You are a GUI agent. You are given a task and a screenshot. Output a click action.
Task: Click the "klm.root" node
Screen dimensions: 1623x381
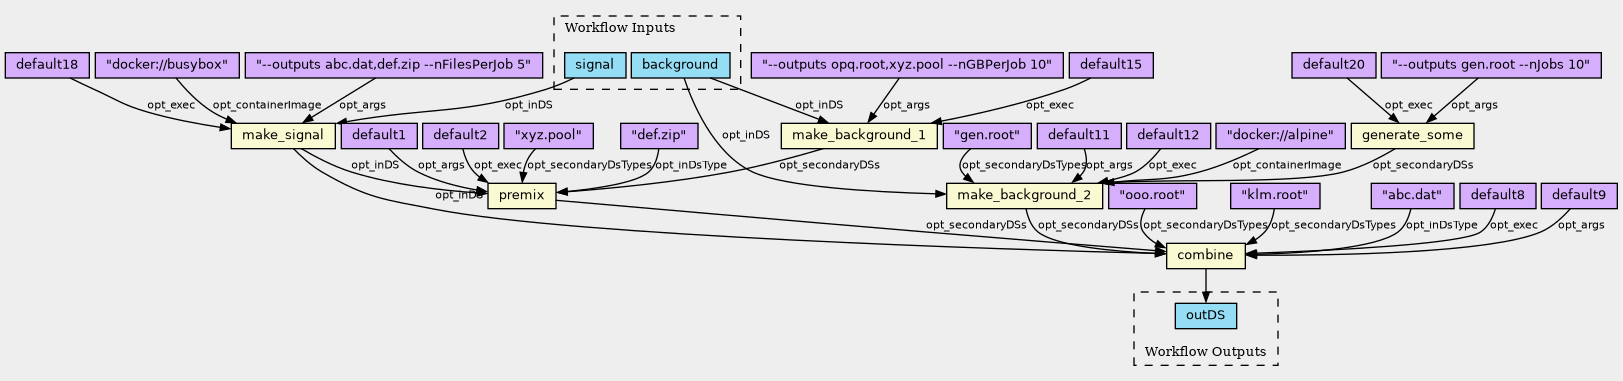(1275, 196)
